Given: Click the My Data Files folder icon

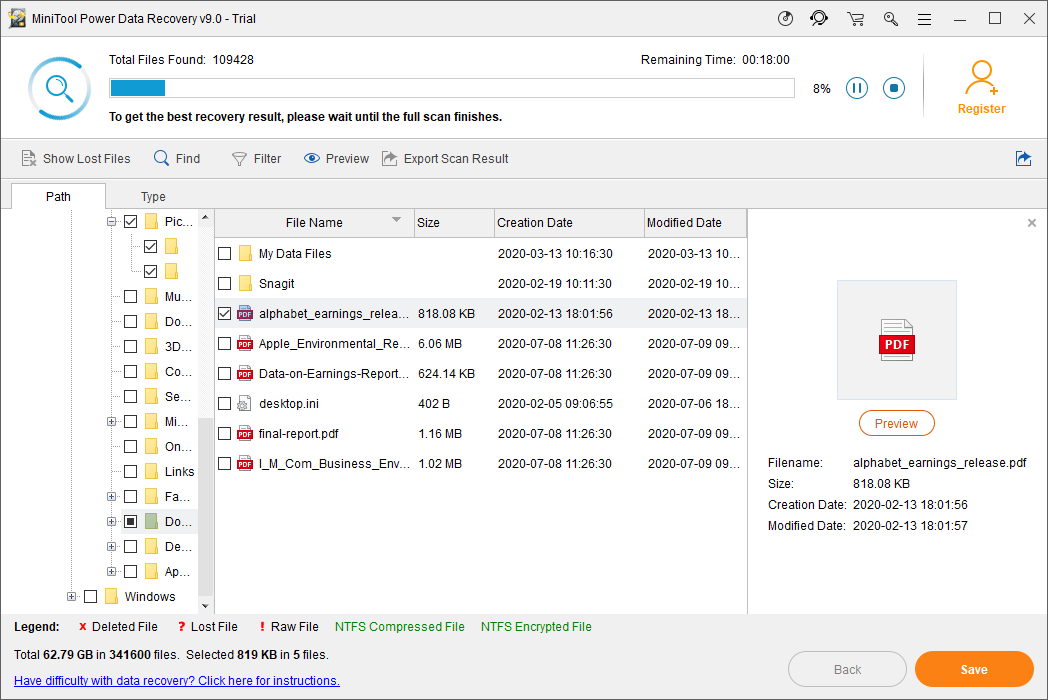Looking at the screenshot, I should pos(245,253).
